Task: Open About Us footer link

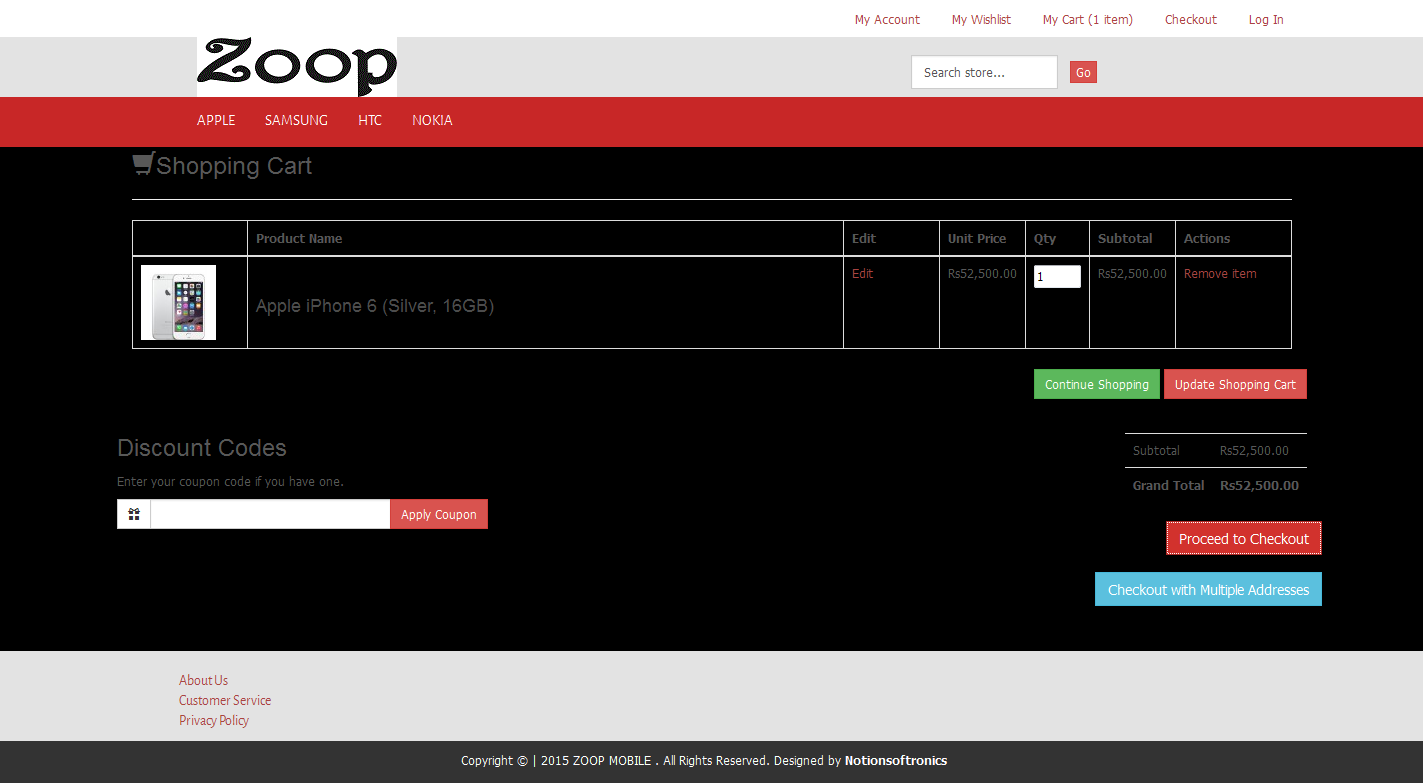Action: (203, 680)
